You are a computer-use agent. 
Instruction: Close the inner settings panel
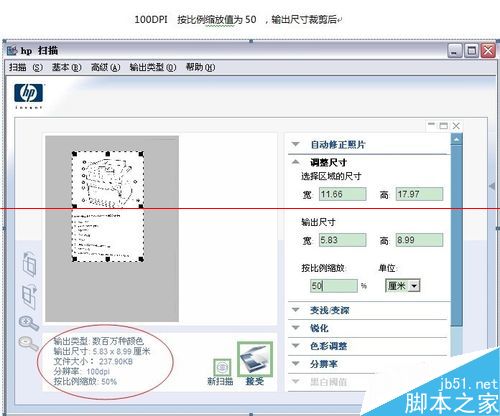pyautogui.click(x=456, y=125)
